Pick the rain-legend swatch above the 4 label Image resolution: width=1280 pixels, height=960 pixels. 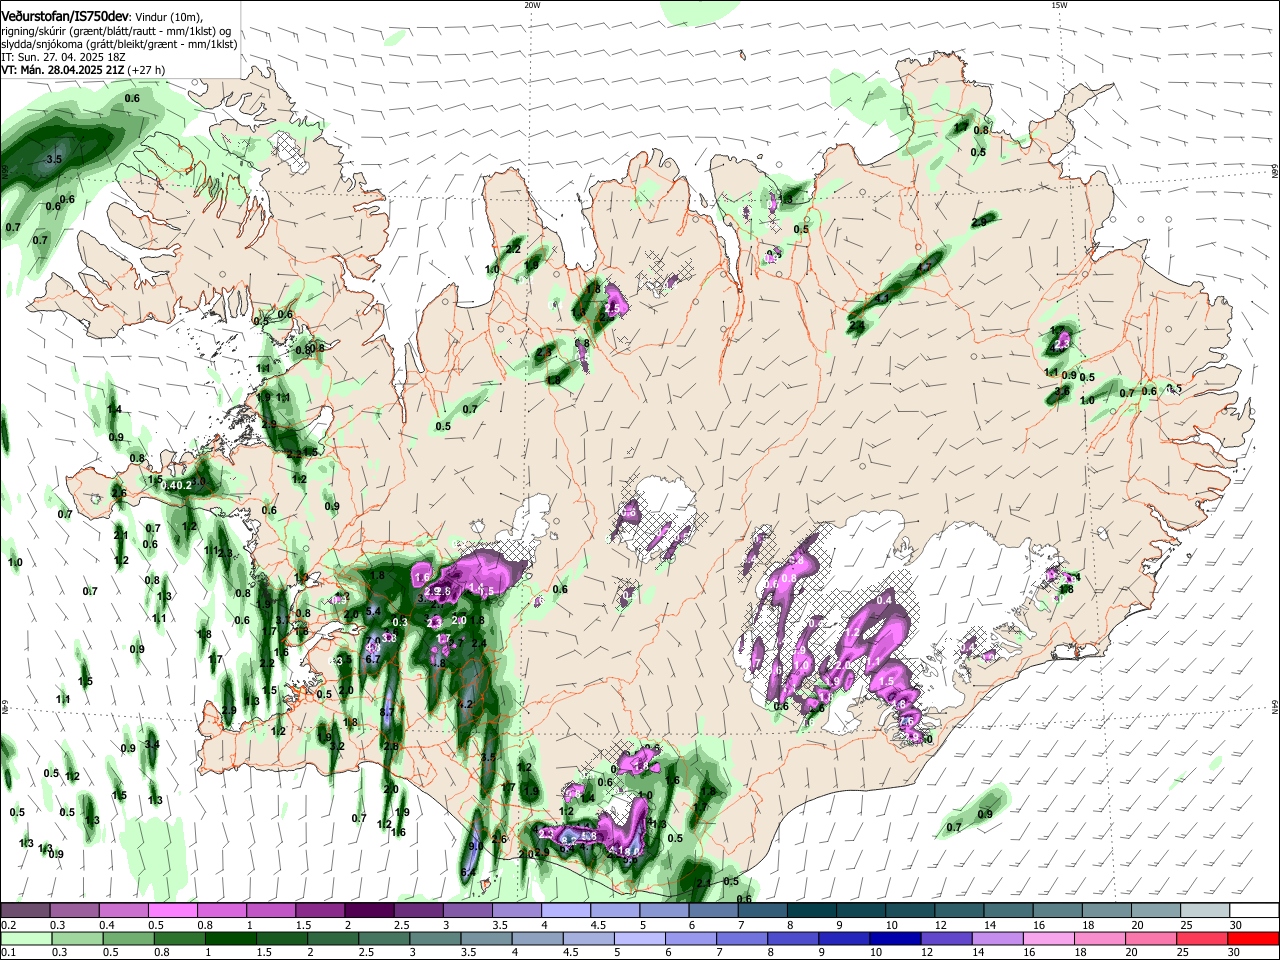[x=538, y=939]
